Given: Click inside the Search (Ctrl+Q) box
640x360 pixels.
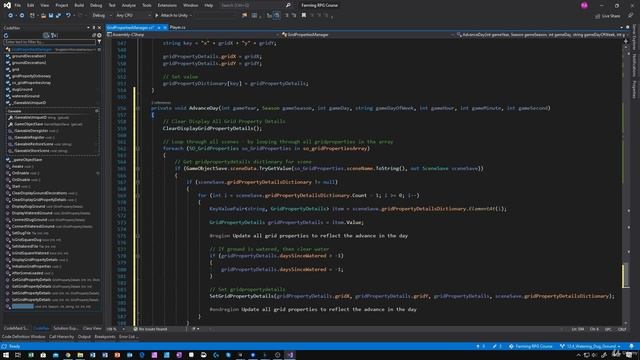Looking at the screenshot, I should (x=251, y=5).
